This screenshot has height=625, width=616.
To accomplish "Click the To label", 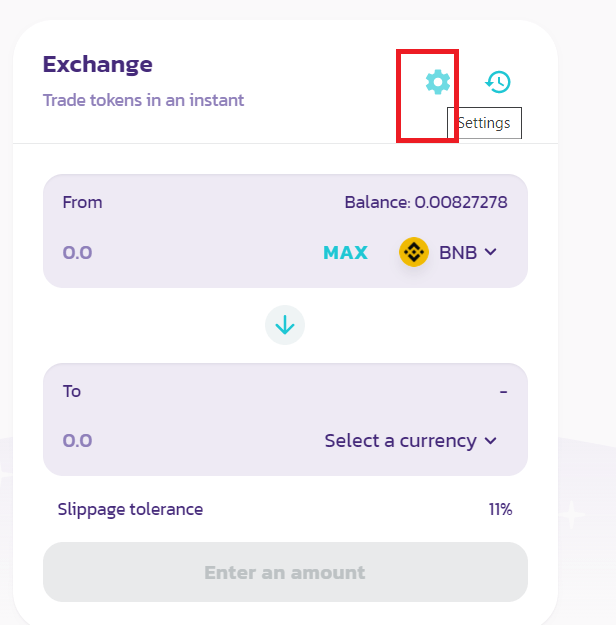I will (72, 392).
